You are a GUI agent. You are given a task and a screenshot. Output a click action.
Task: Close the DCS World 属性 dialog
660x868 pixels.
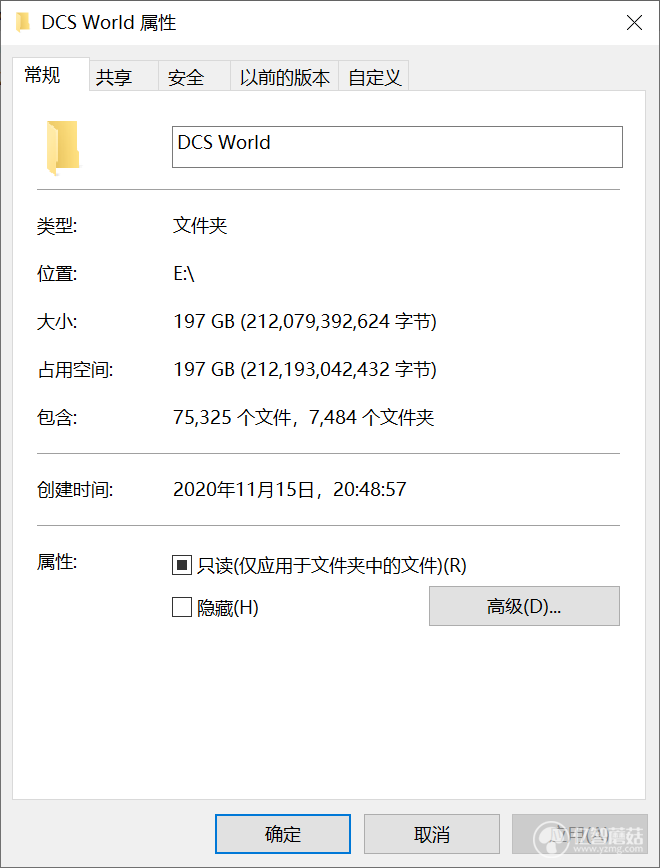pos(634,23)
